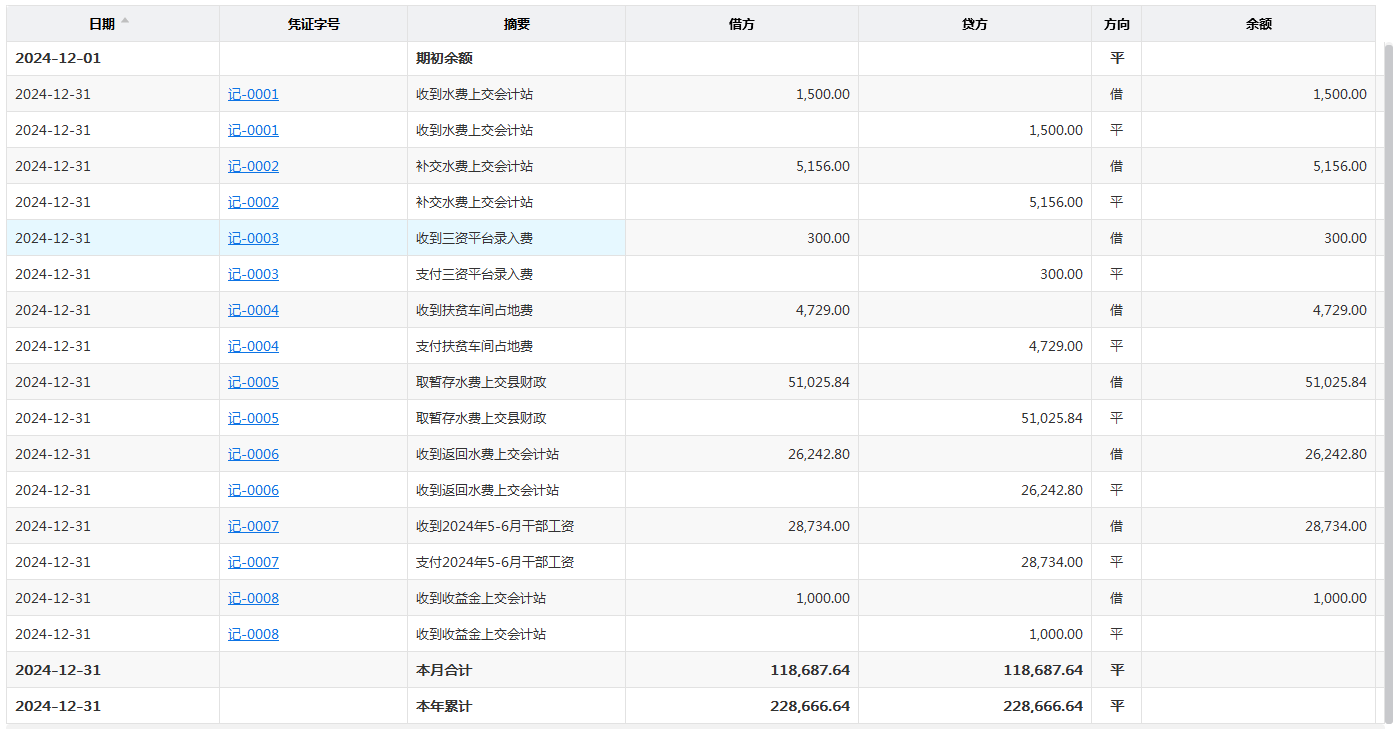This screenshot has height=729, width=1395.
Task: Open voucher 记-0004 for 支付扶贫车间占地费
Action: (253, 346)
